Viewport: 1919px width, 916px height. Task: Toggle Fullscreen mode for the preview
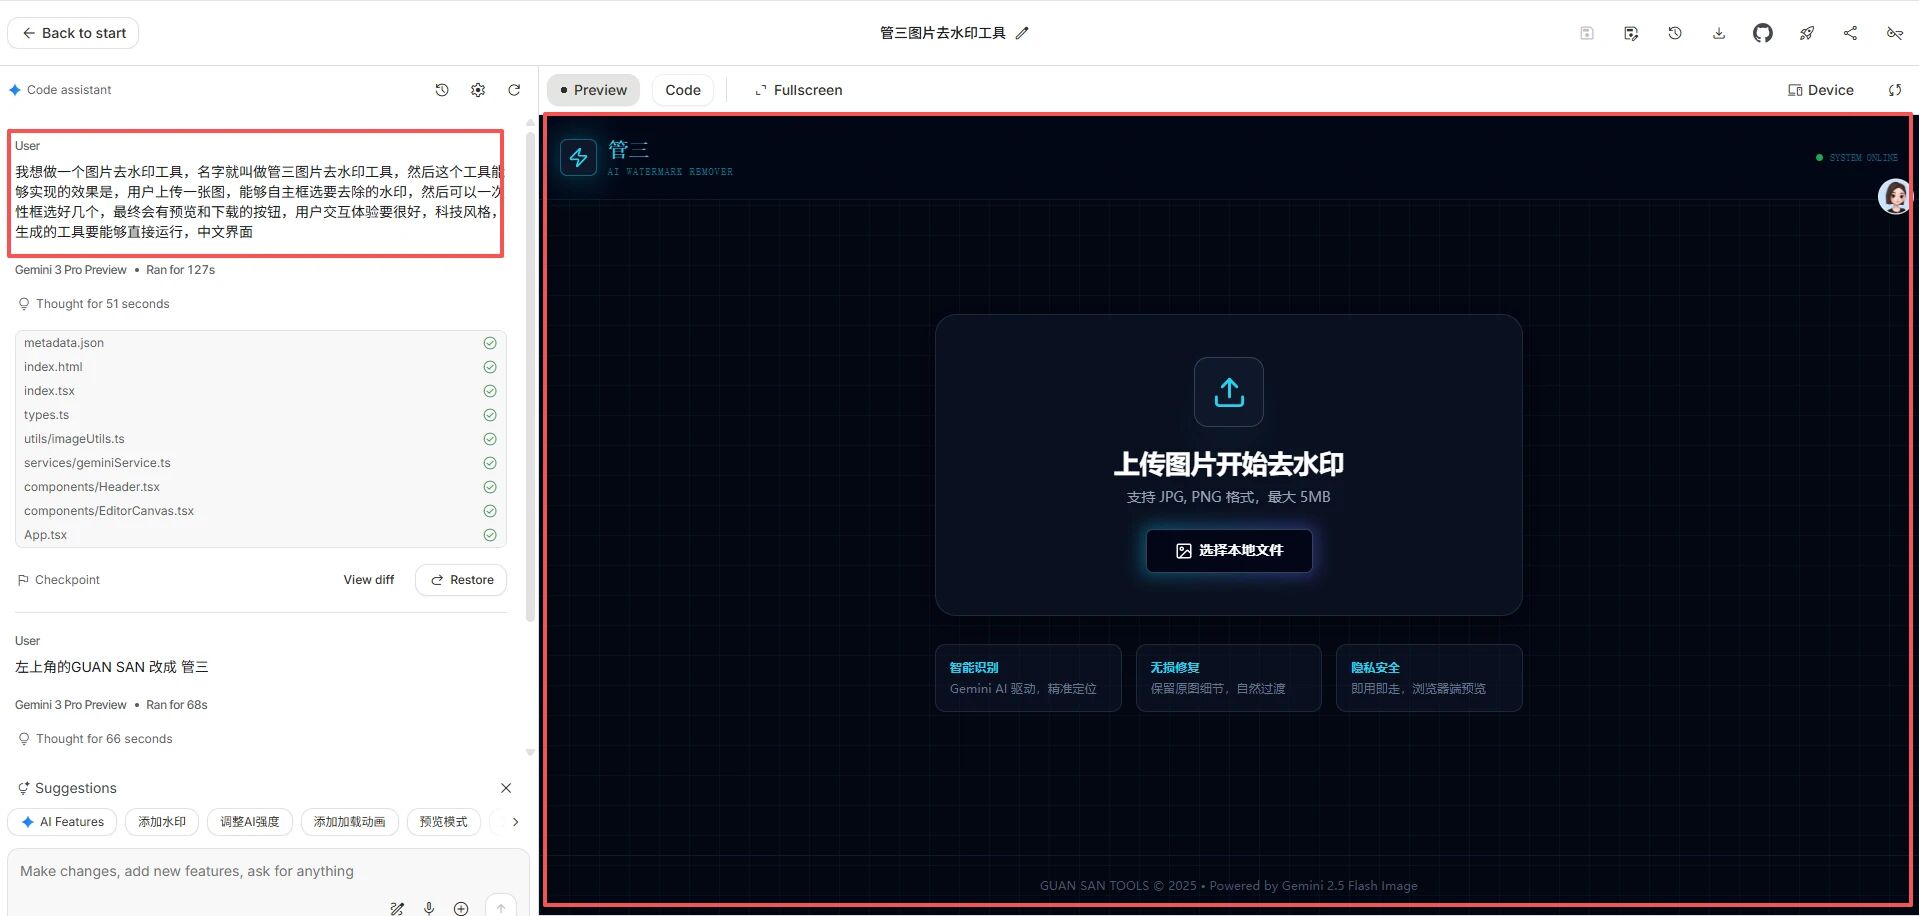[x=798, y=90]
